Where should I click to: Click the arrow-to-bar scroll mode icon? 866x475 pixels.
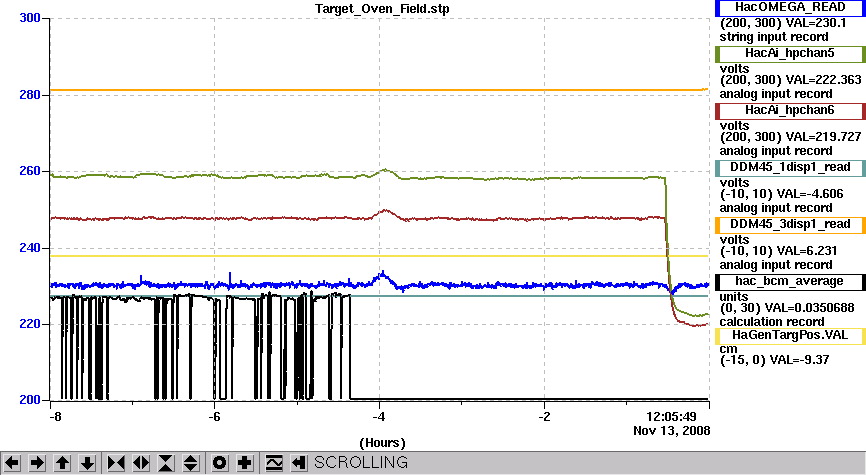click(x=299, y=462)
